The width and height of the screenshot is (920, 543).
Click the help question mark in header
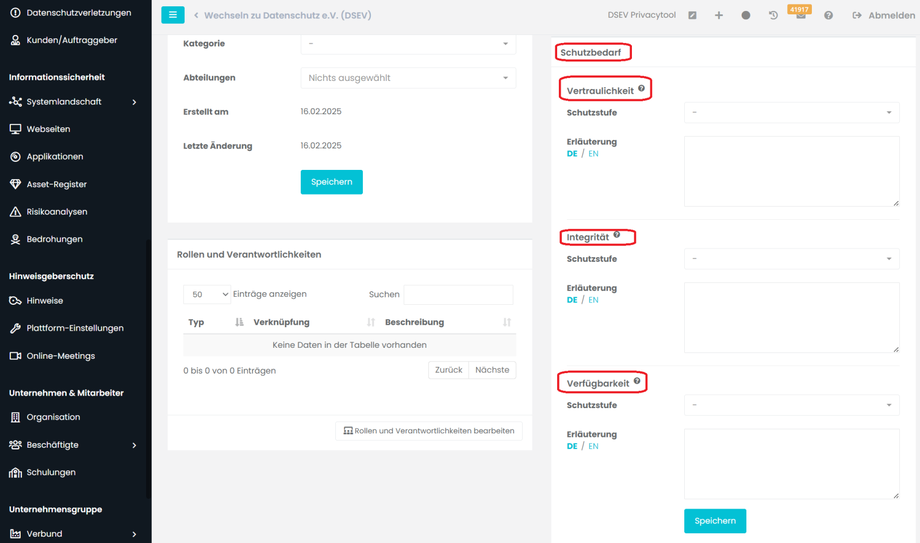828,16
